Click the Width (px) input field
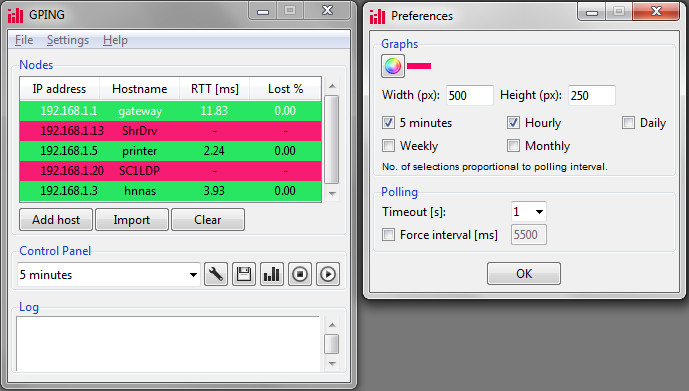 pos(470,95)
